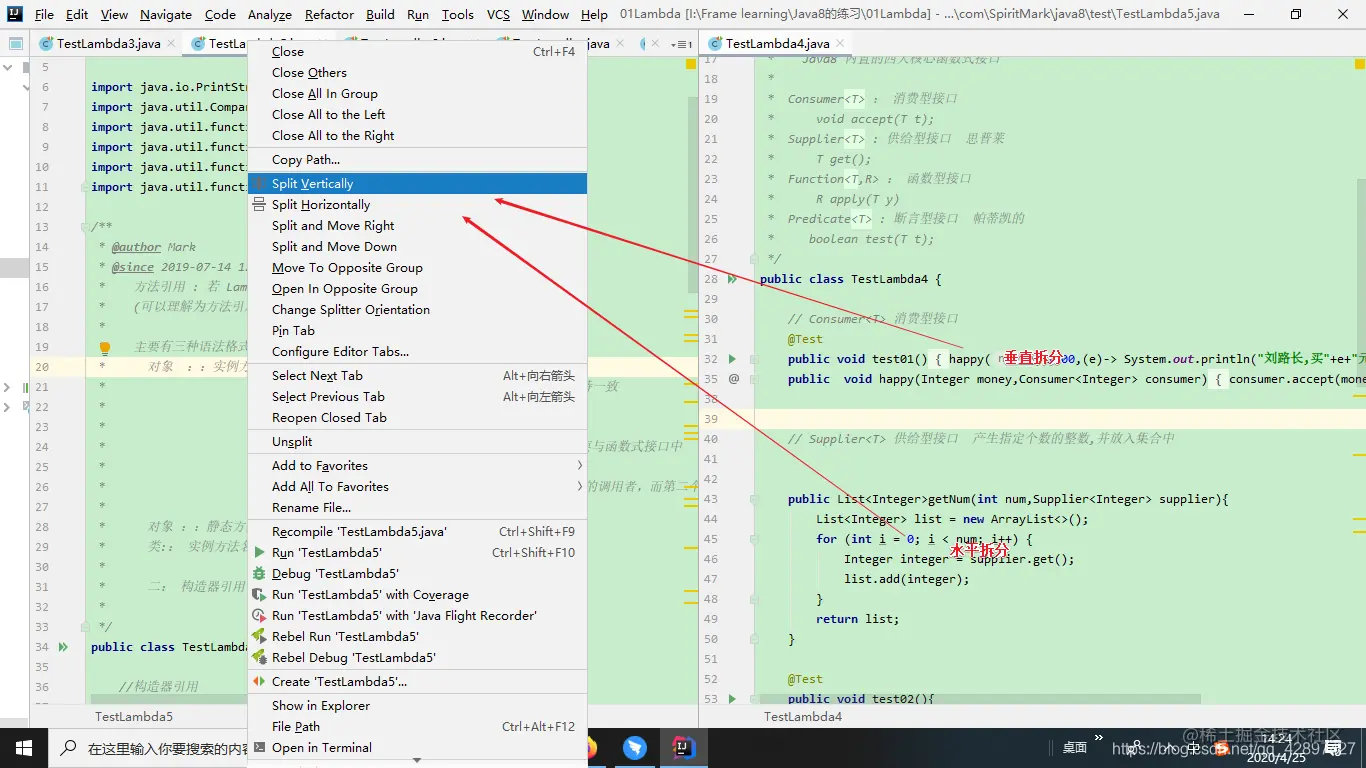Expand the left sidebar tree arrow near line 21
1366x768 pixels.
[x=8, y=387]
